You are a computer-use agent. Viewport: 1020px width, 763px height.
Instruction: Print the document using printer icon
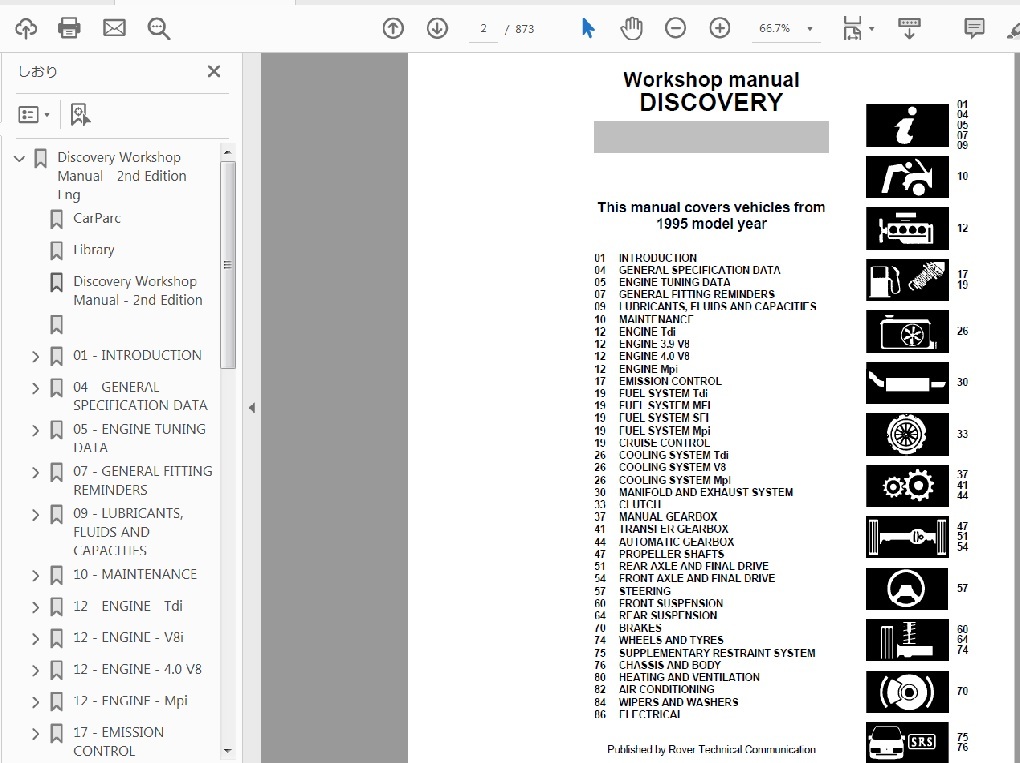pos(70,29)
